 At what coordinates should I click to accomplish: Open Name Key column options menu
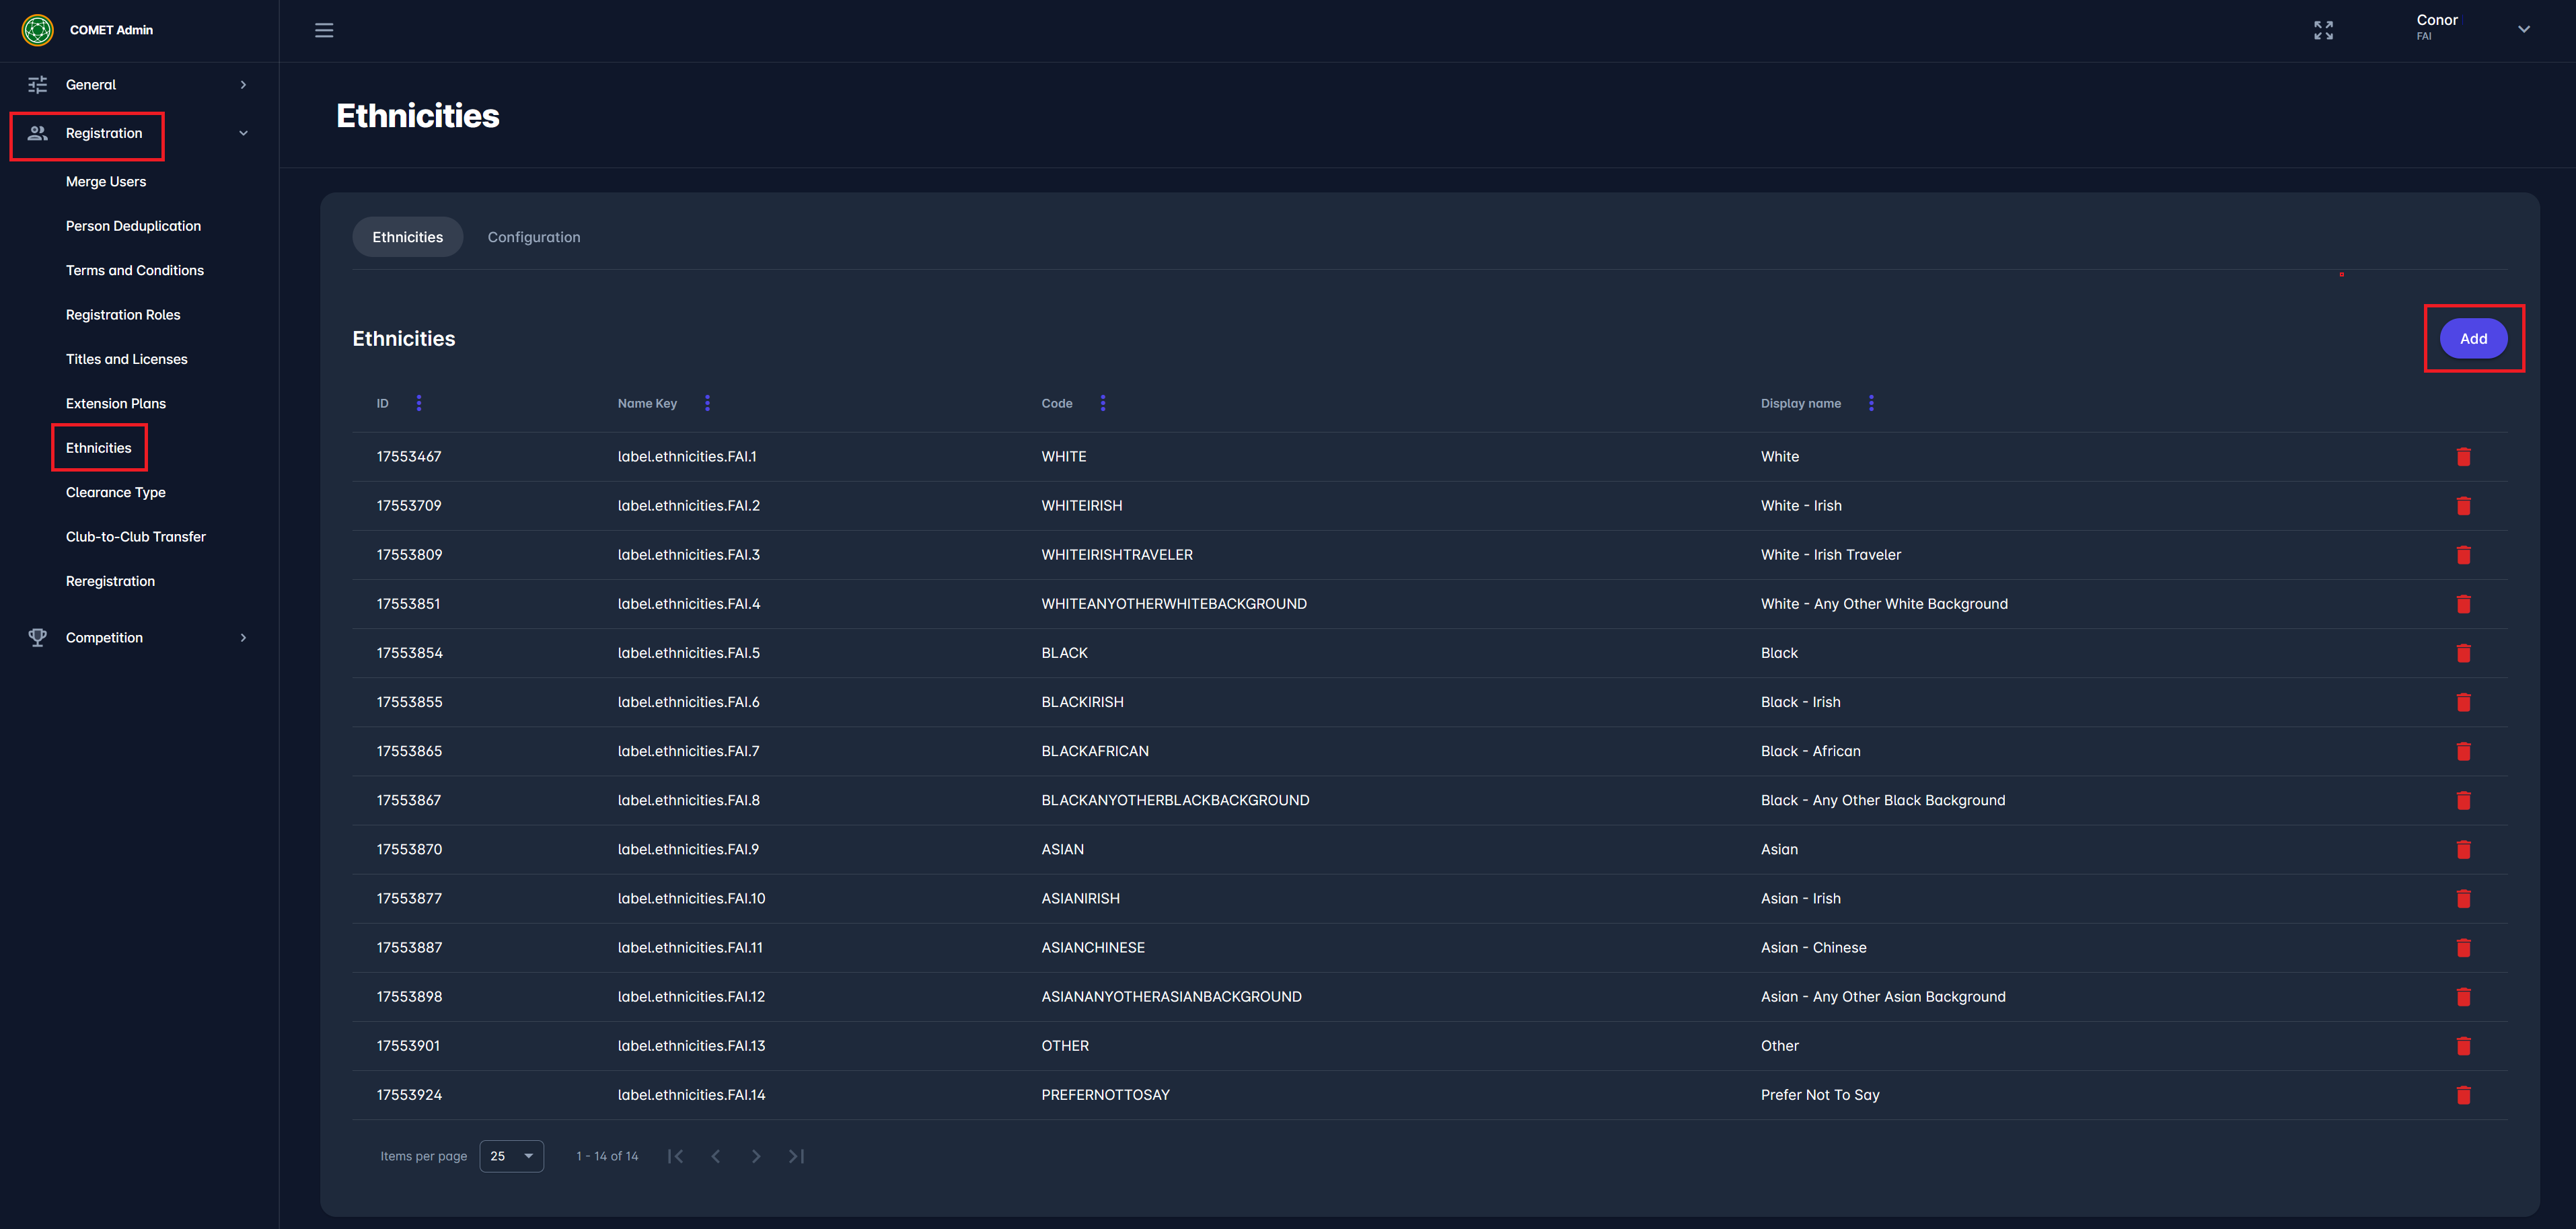[707, 403]
